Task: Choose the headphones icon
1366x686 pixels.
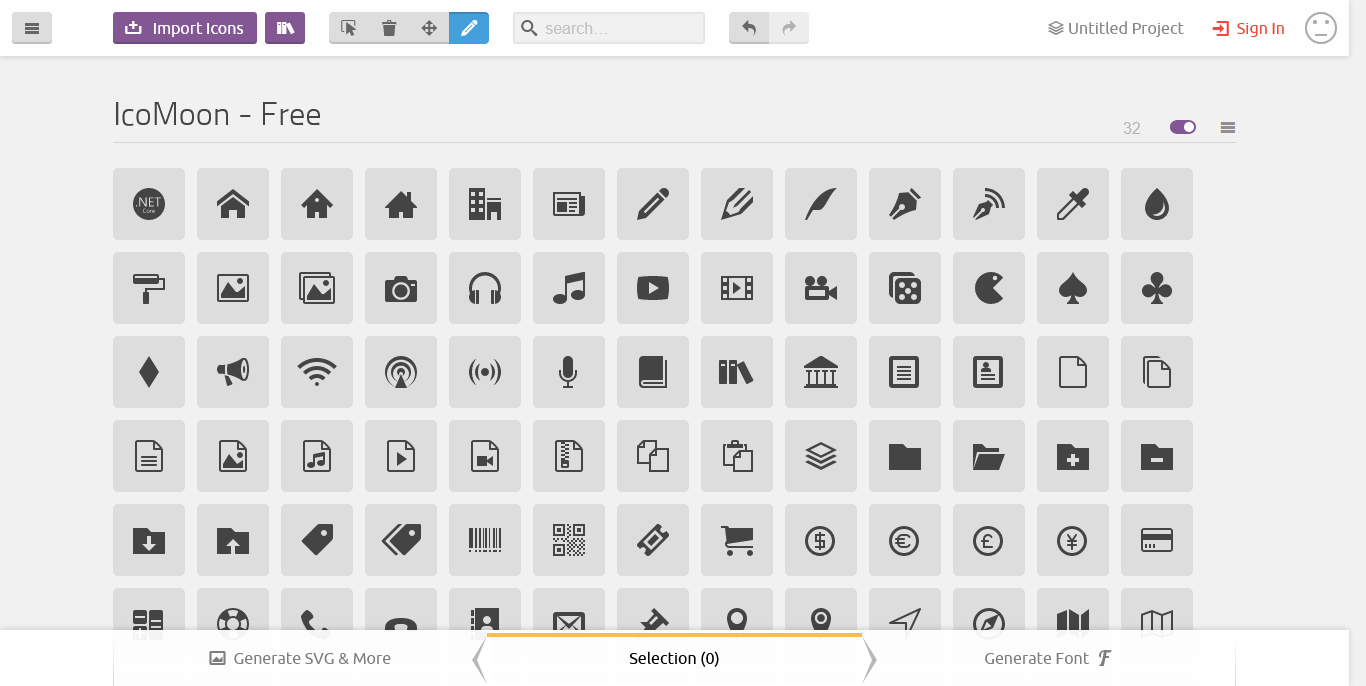Action: click(x=485, y=288)
